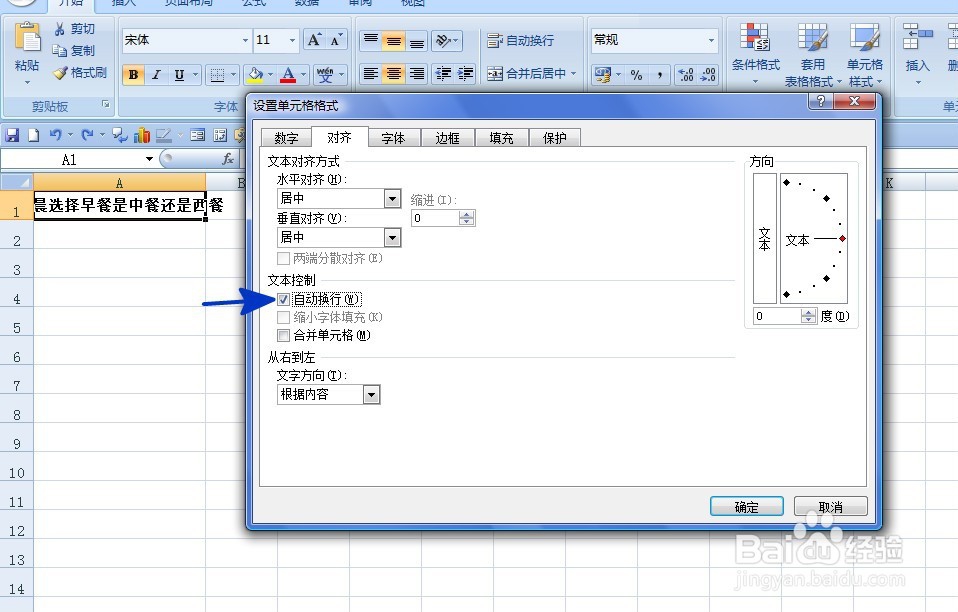Uncheck the 自动换行 wrap text checkbox
958x612 pixels.
[282, 298]
